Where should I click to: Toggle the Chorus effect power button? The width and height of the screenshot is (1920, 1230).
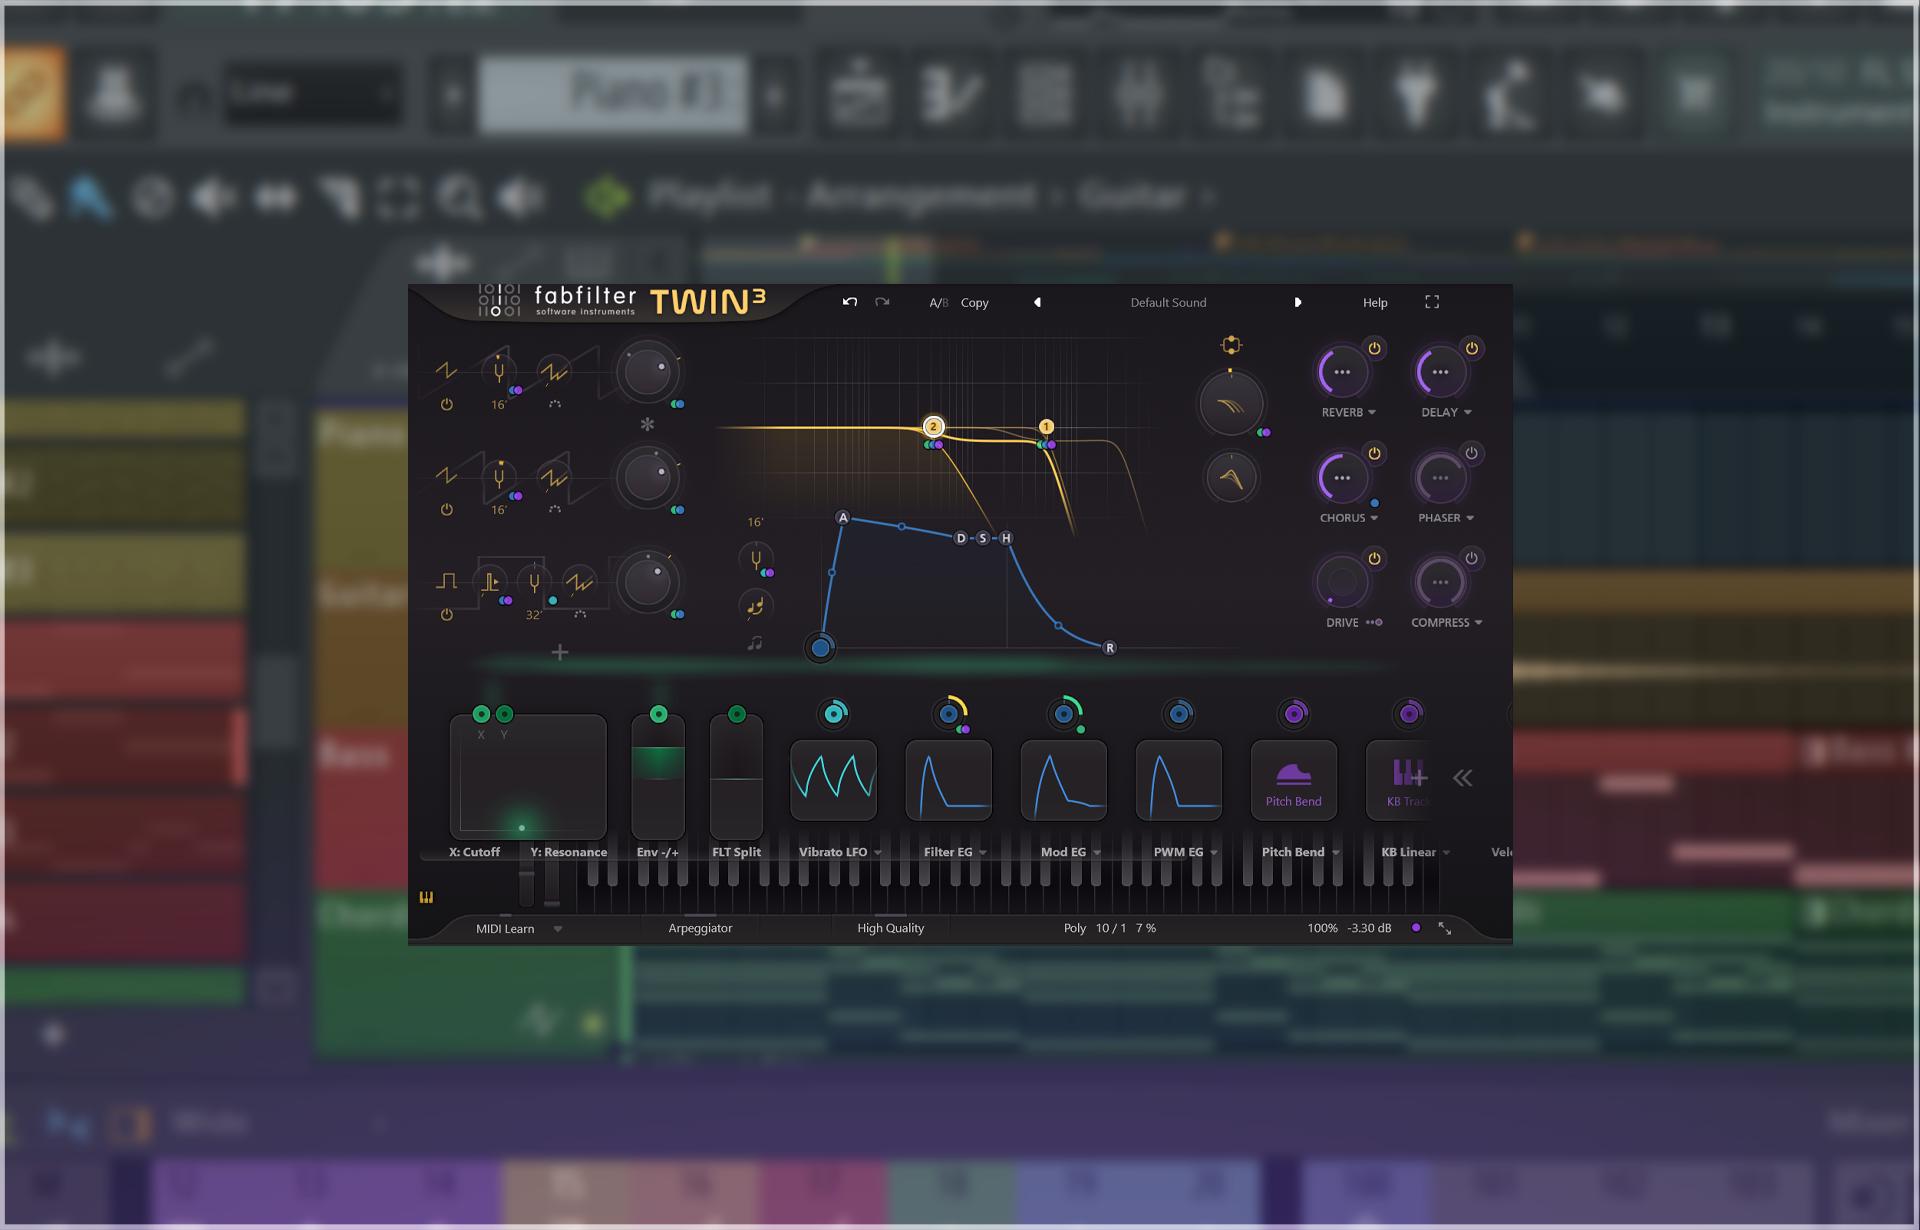[1374, 453]
